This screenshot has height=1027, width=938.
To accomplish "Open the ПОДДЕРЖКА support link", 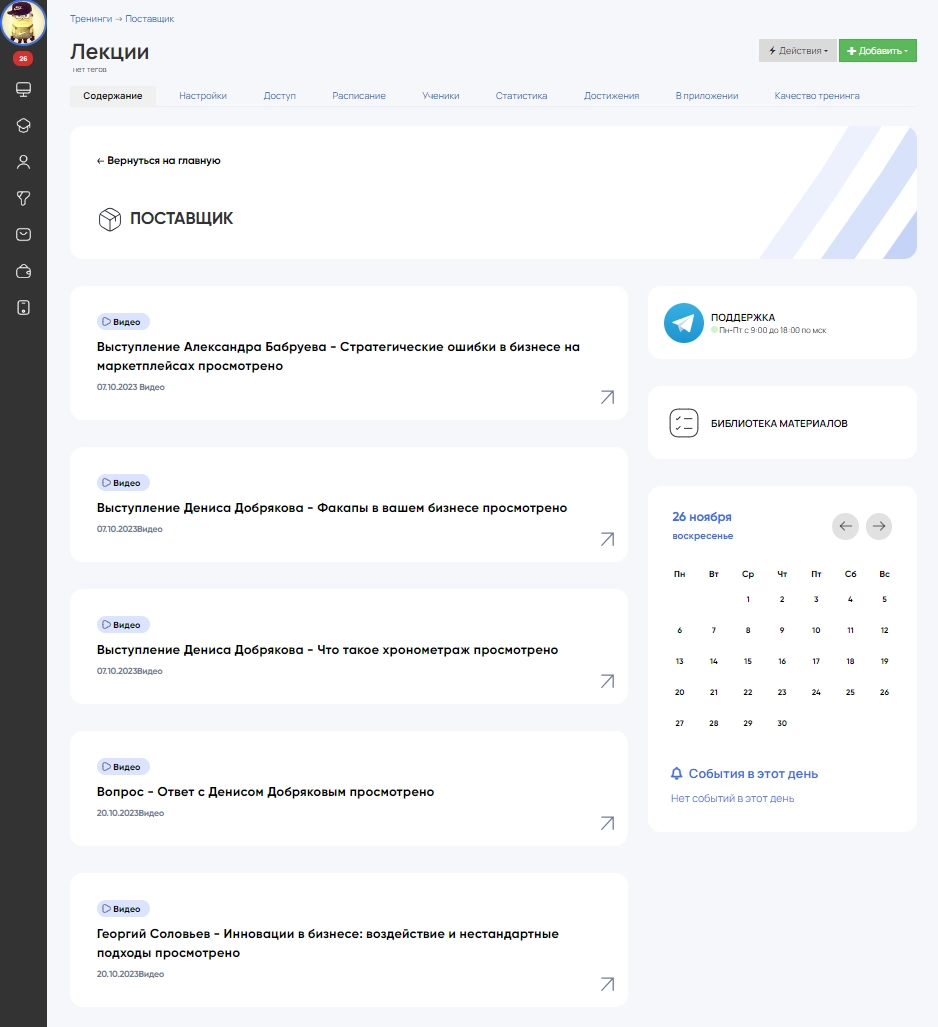I will click(x=743, y=317).
